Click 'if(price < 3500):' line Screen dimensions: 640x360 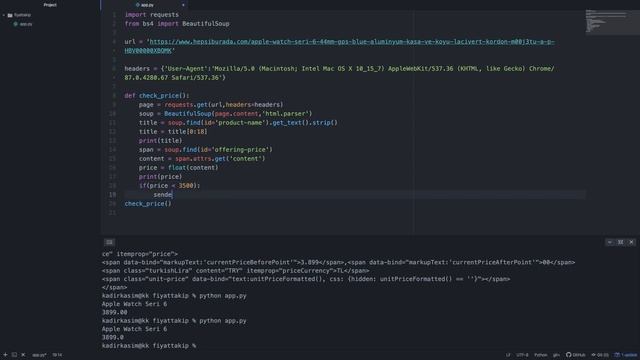pos(169,186)
